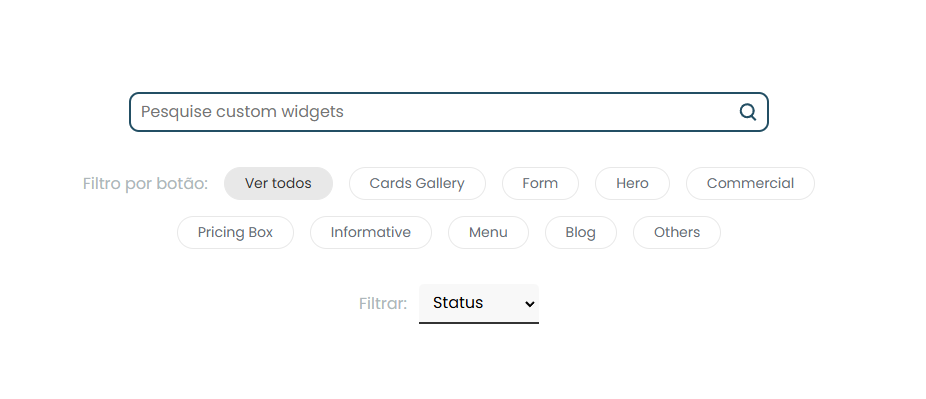Click the Filtro por botão: label
This screenshot has width=926, height=399.
click(145, 184)
